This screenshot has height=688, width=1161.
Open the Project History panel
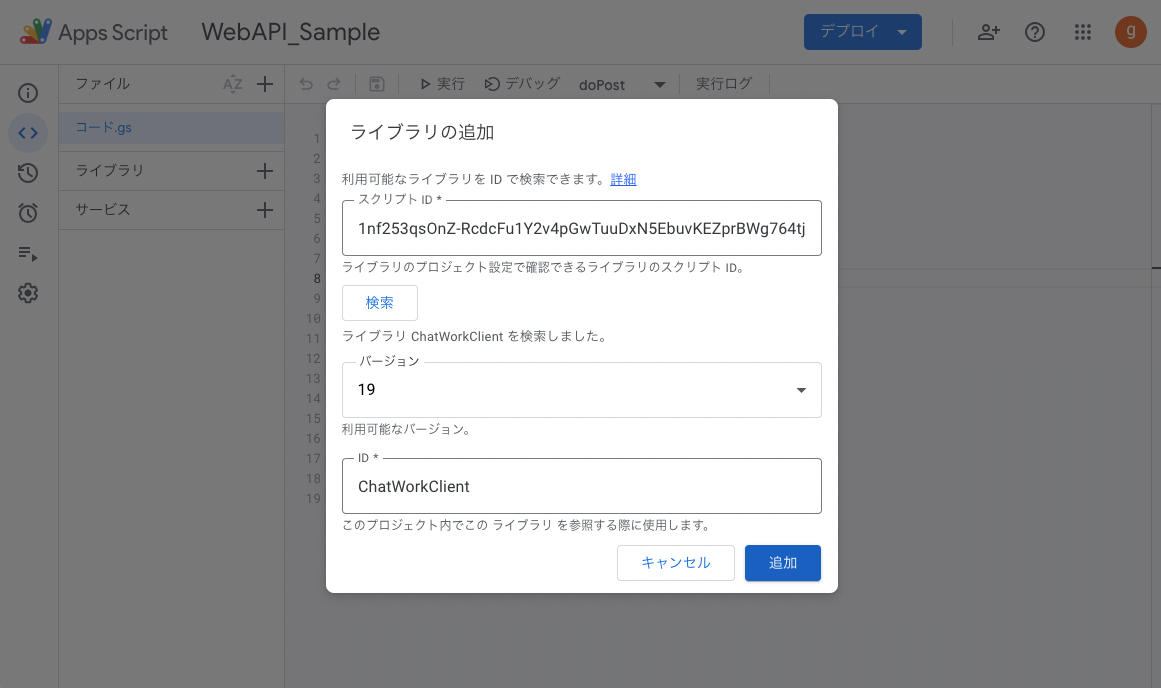[28, 172]
